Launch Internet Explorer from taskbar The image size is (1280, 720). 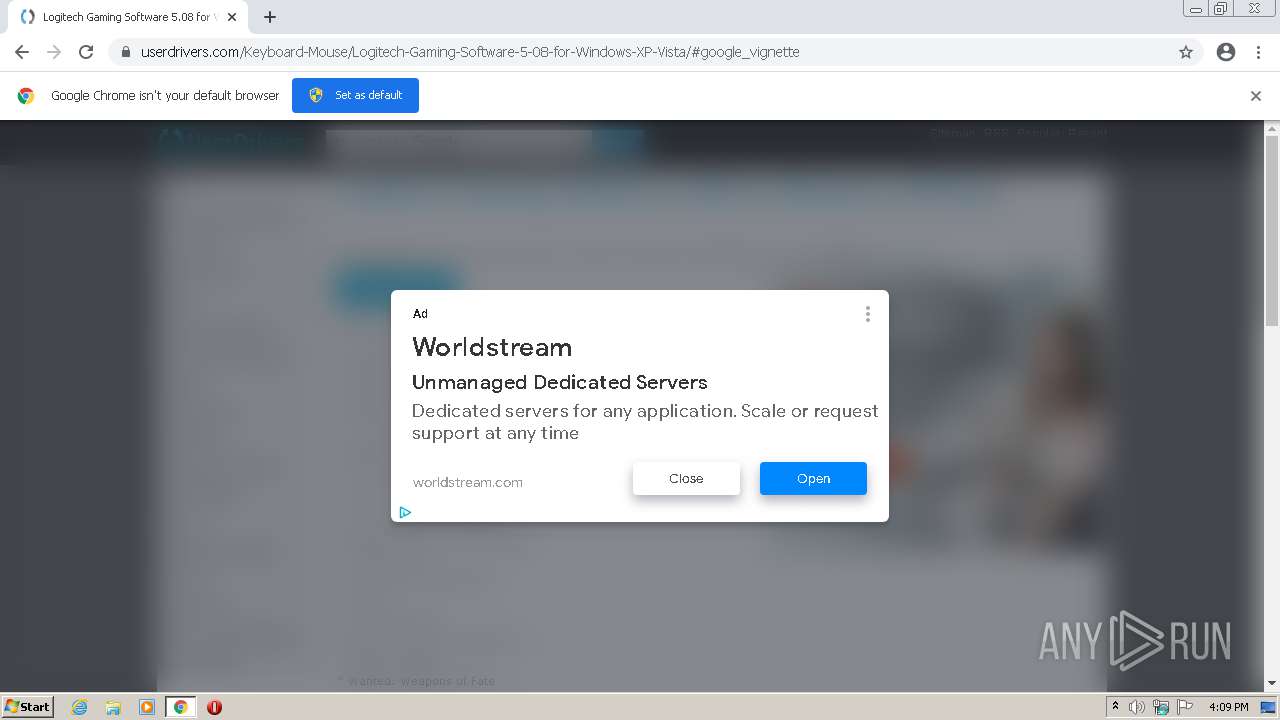(79, 707)
